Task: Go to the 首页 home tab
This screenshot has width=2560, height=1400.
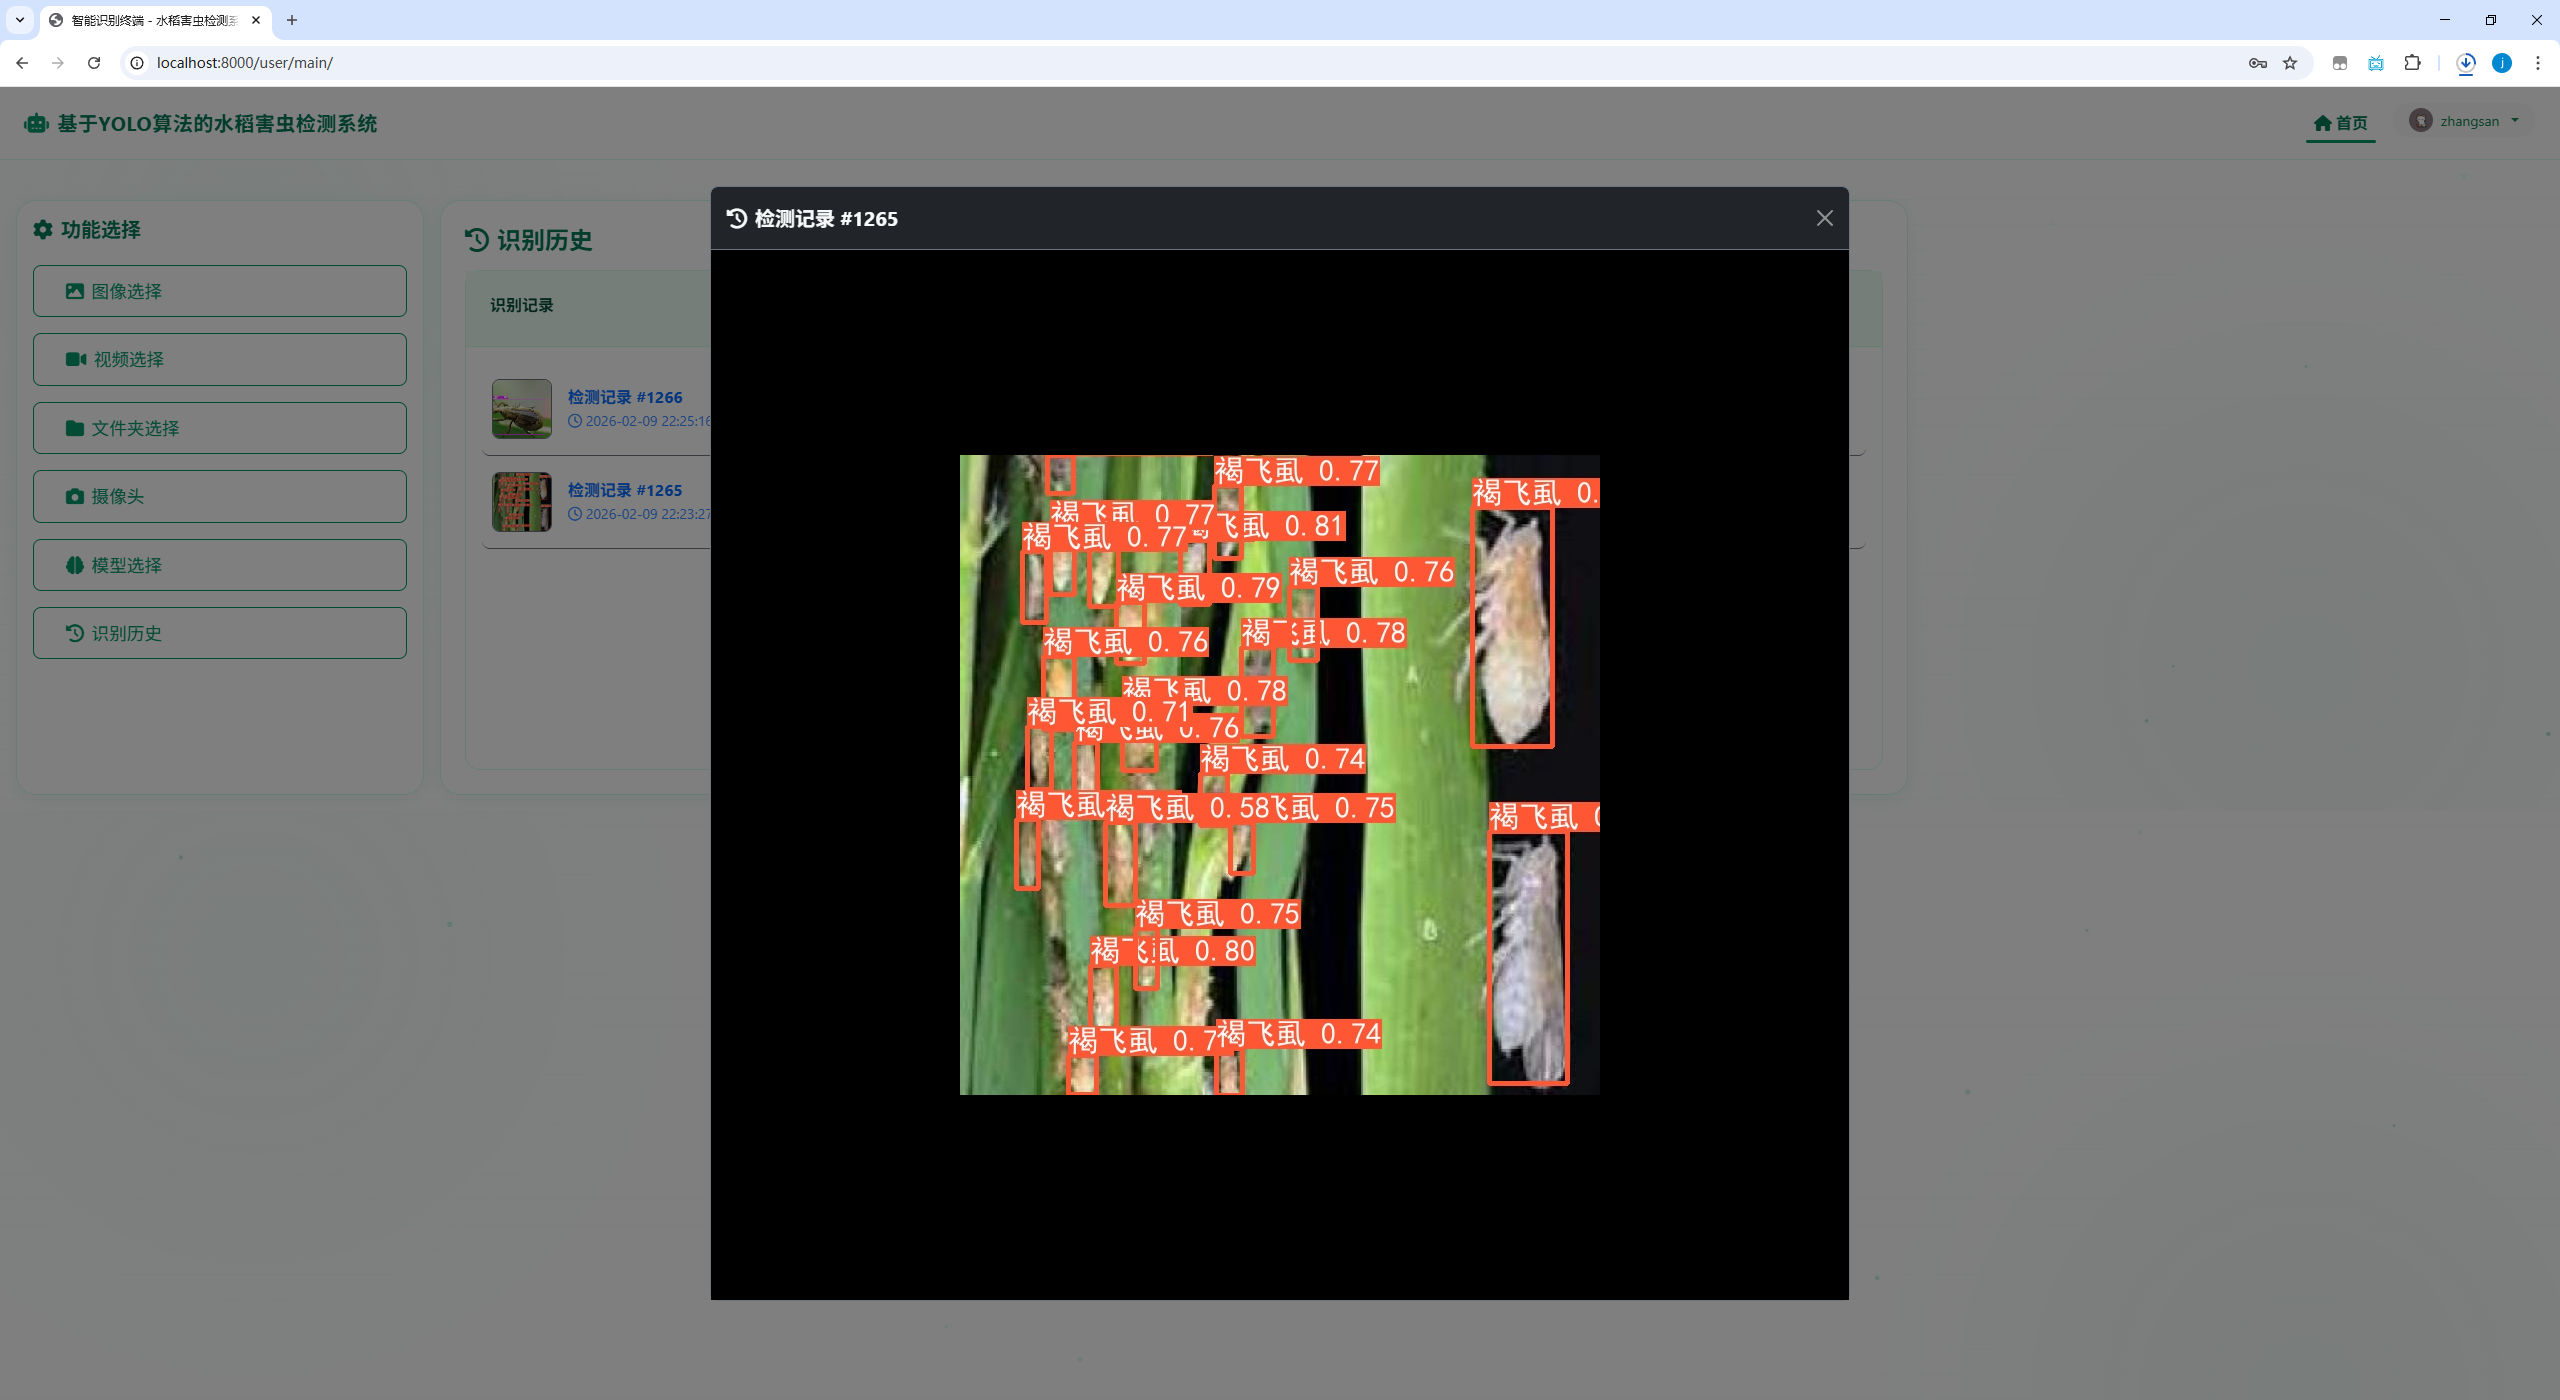Action: coord(2340,123)
